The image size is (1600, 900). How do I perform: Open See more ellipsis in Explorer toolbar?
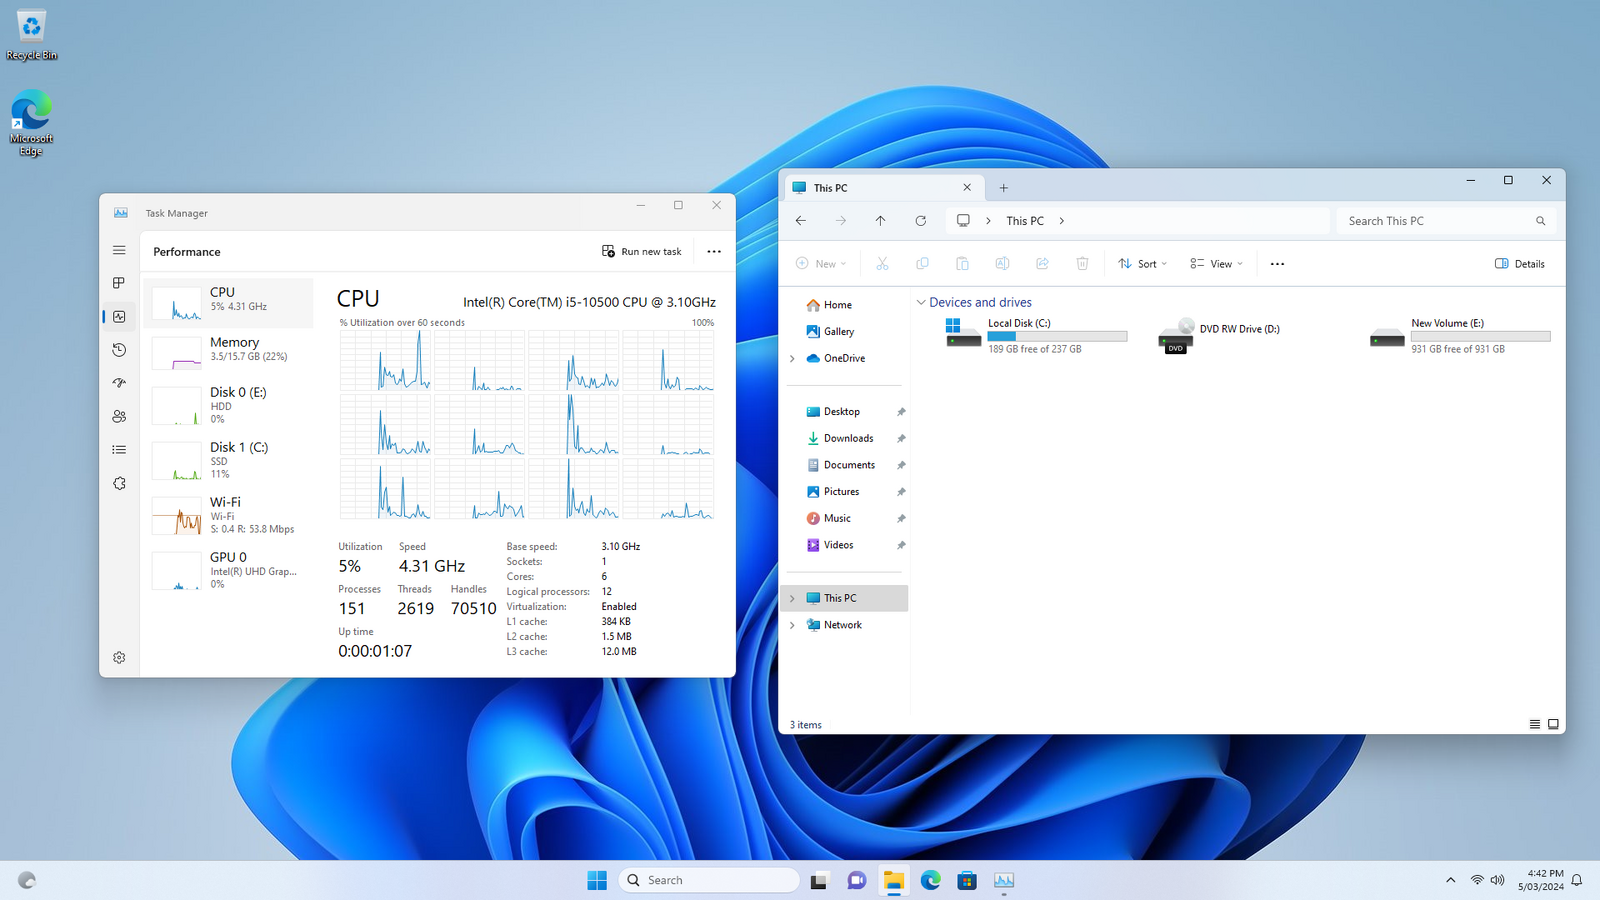tap(1277, 264)
